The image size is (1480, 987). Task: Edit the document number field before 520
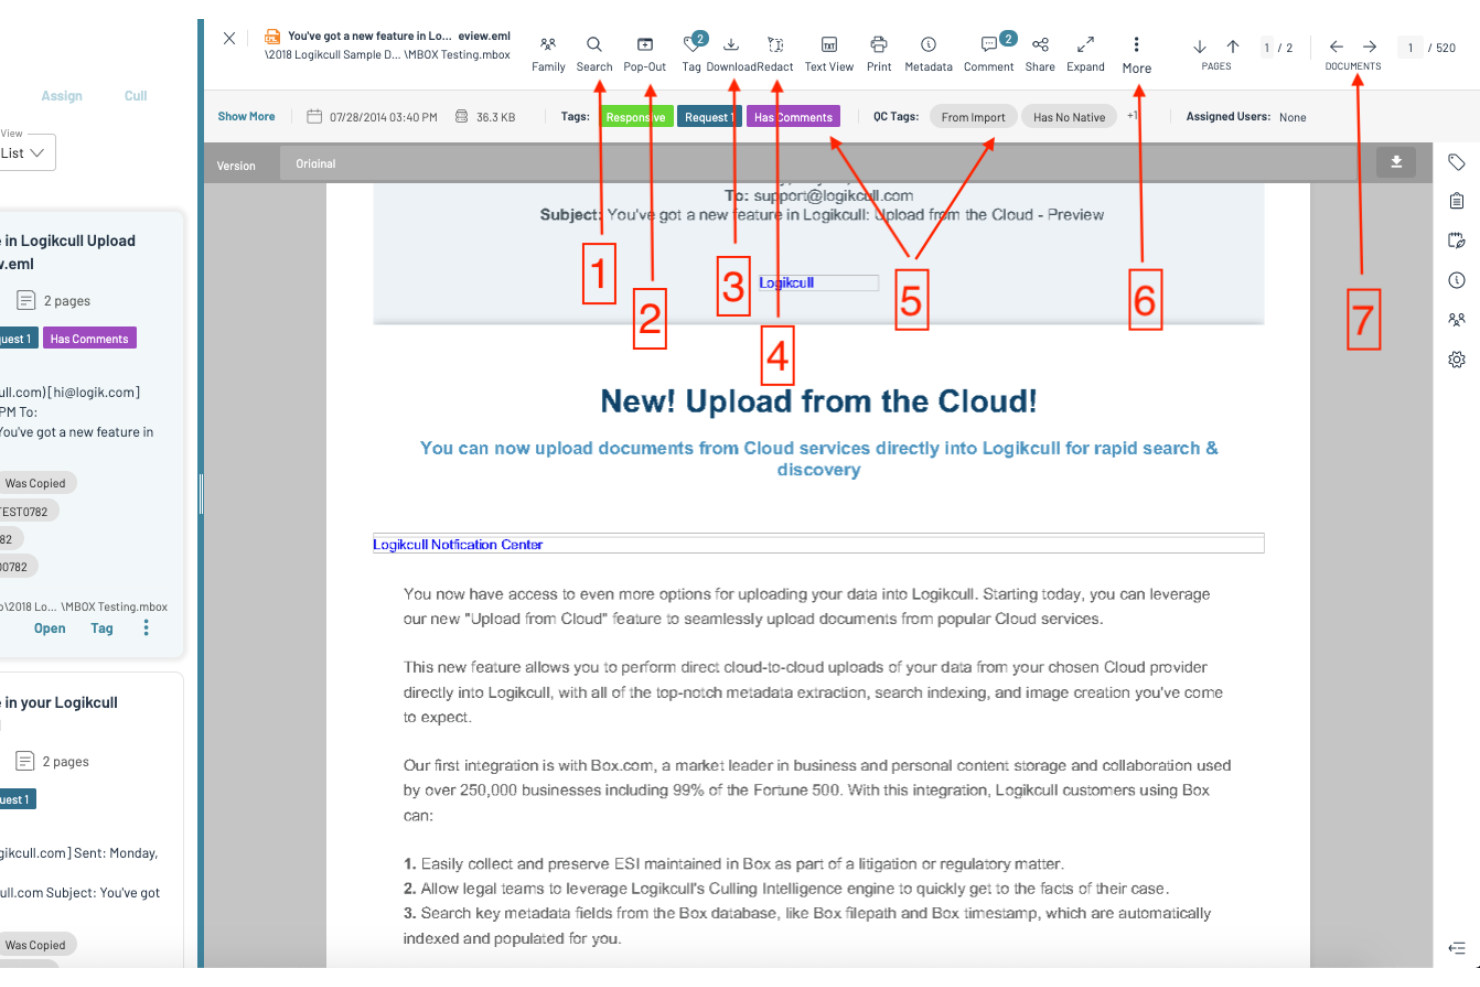click(1410, 47)
